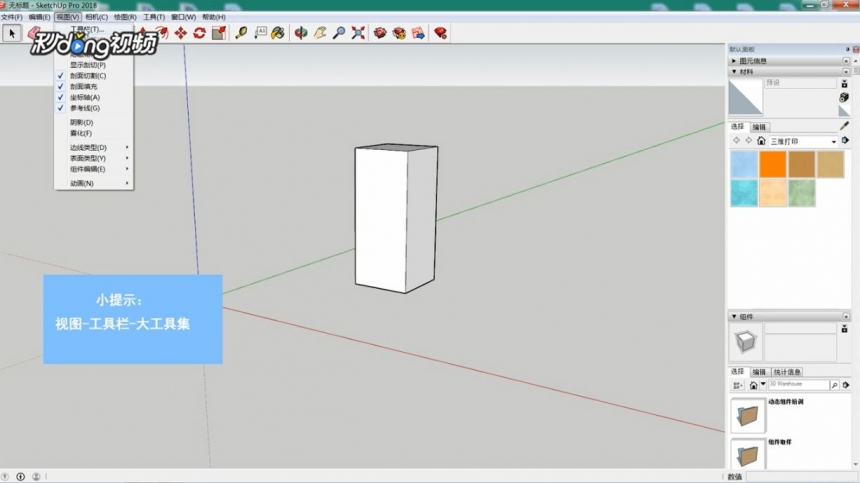Open the 工具(T) menu
This screenshot has width=860, height=483.
pyautogui.click(x=154, y=18)
